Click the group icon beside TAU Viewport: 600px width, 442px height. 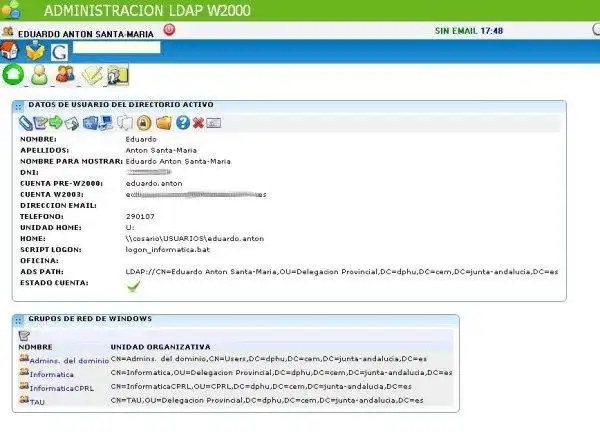pos(24,400)
